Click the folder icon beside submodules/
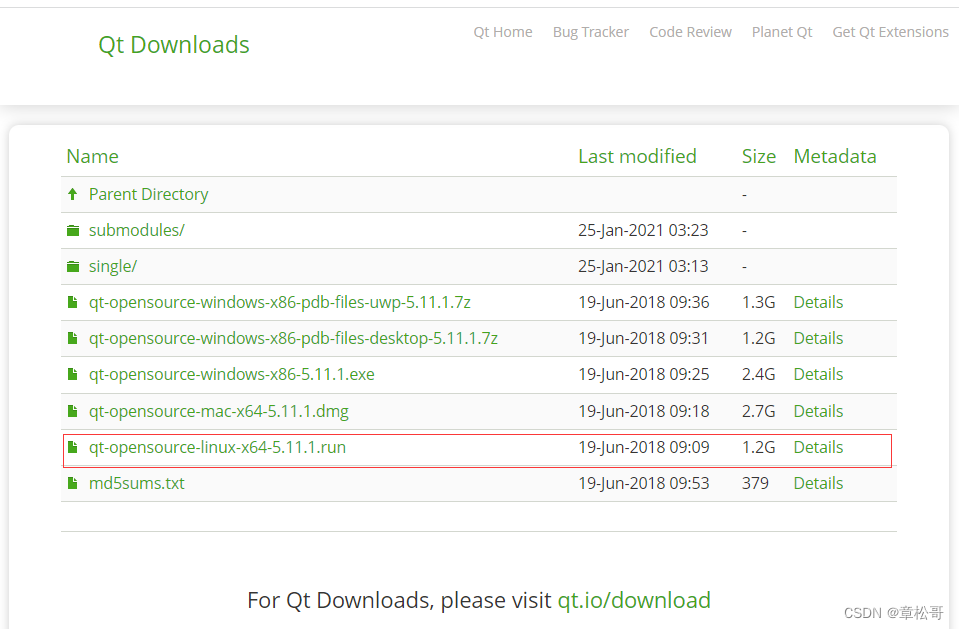The height and width of the screenshot is (629, 959). coord(73,231)
